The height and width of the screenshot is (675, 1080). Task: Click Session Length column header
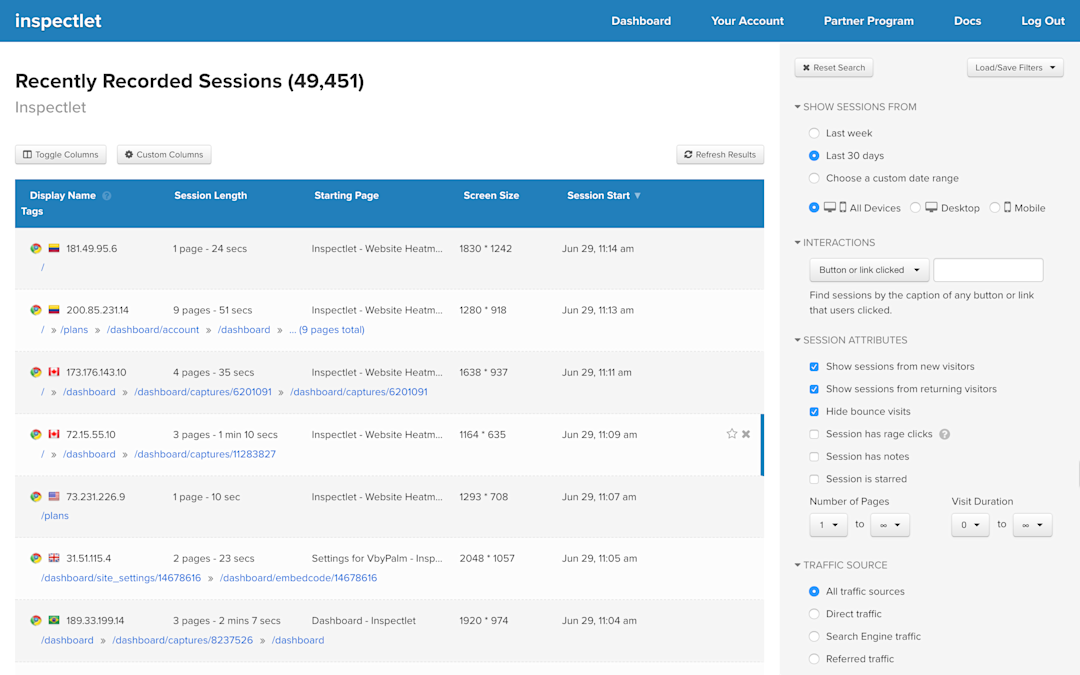(x=210, y=196)
